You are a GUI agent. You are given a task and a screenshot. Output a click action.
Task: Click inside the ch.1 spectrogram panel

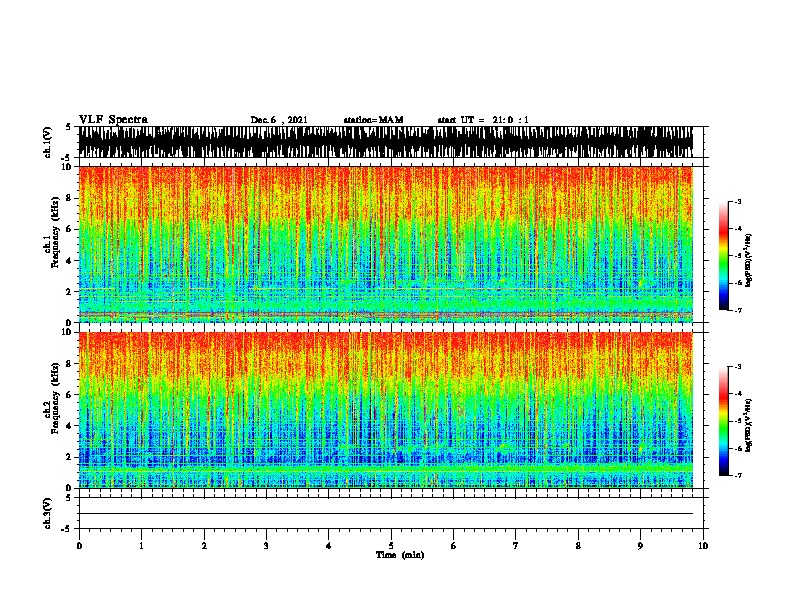point(386,244)
